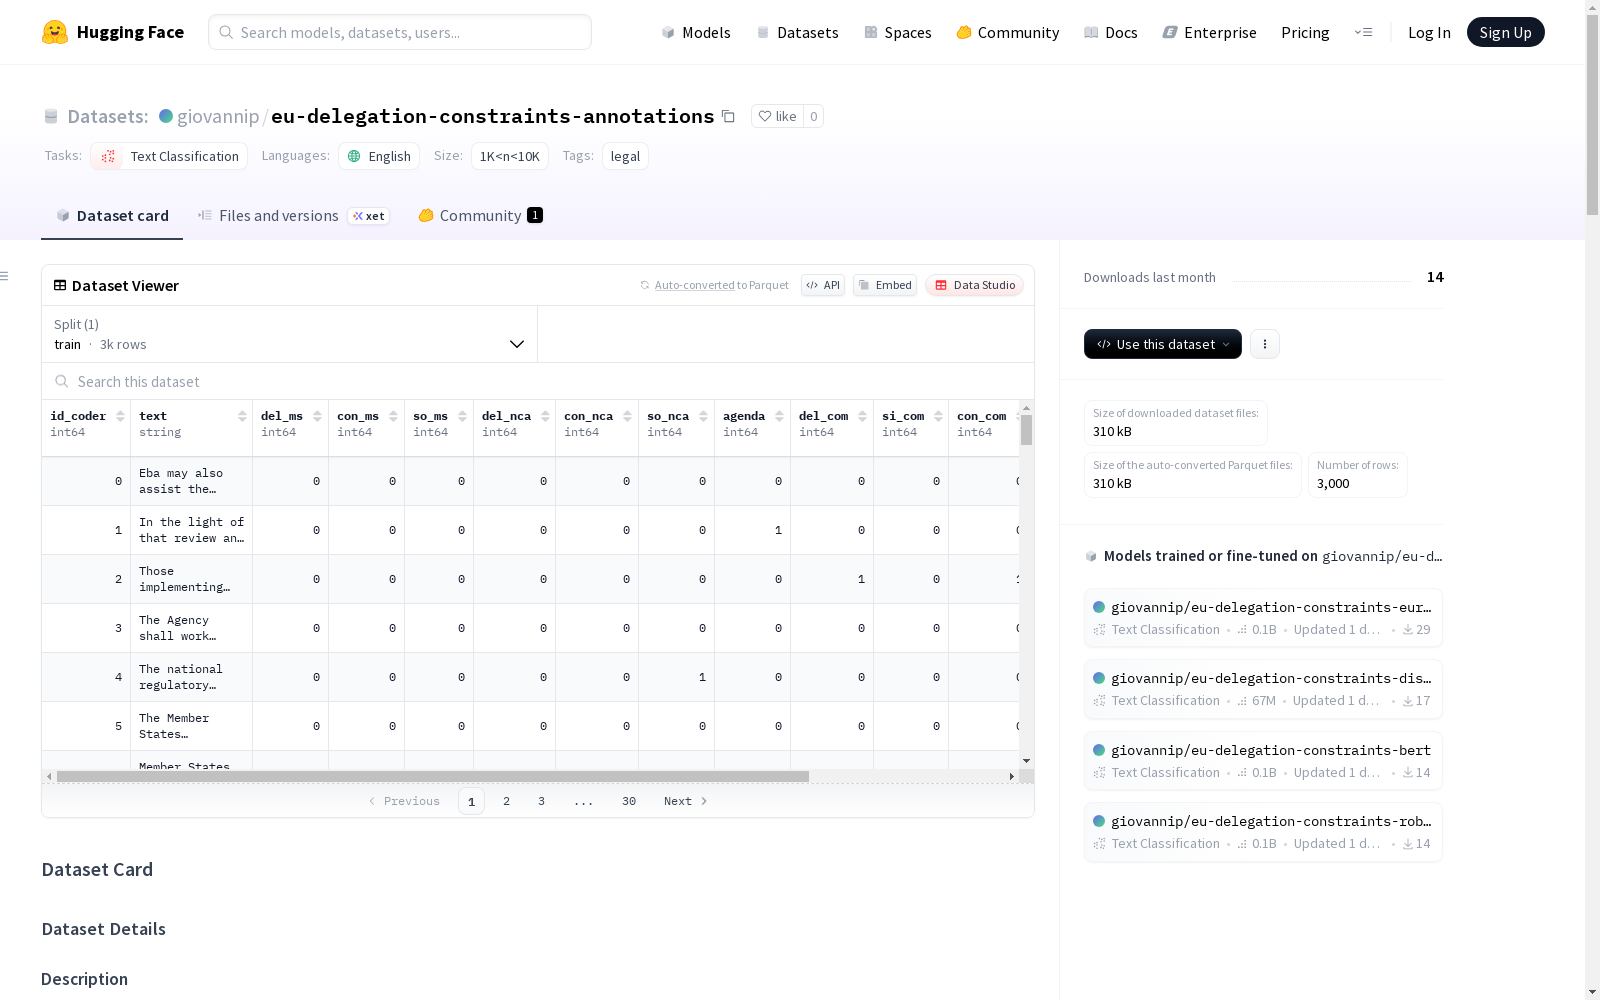Switch to Files and versions tab
The height and width of the screenshot is (1000, 1600).
(293, 216)
